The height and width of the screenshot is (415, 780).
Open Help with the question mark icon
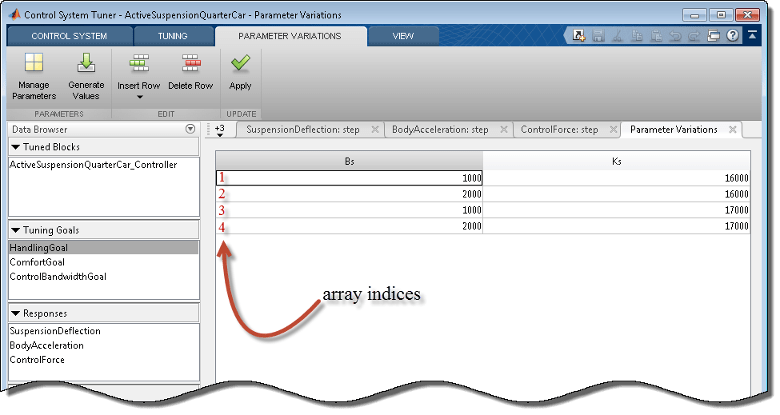732,35
